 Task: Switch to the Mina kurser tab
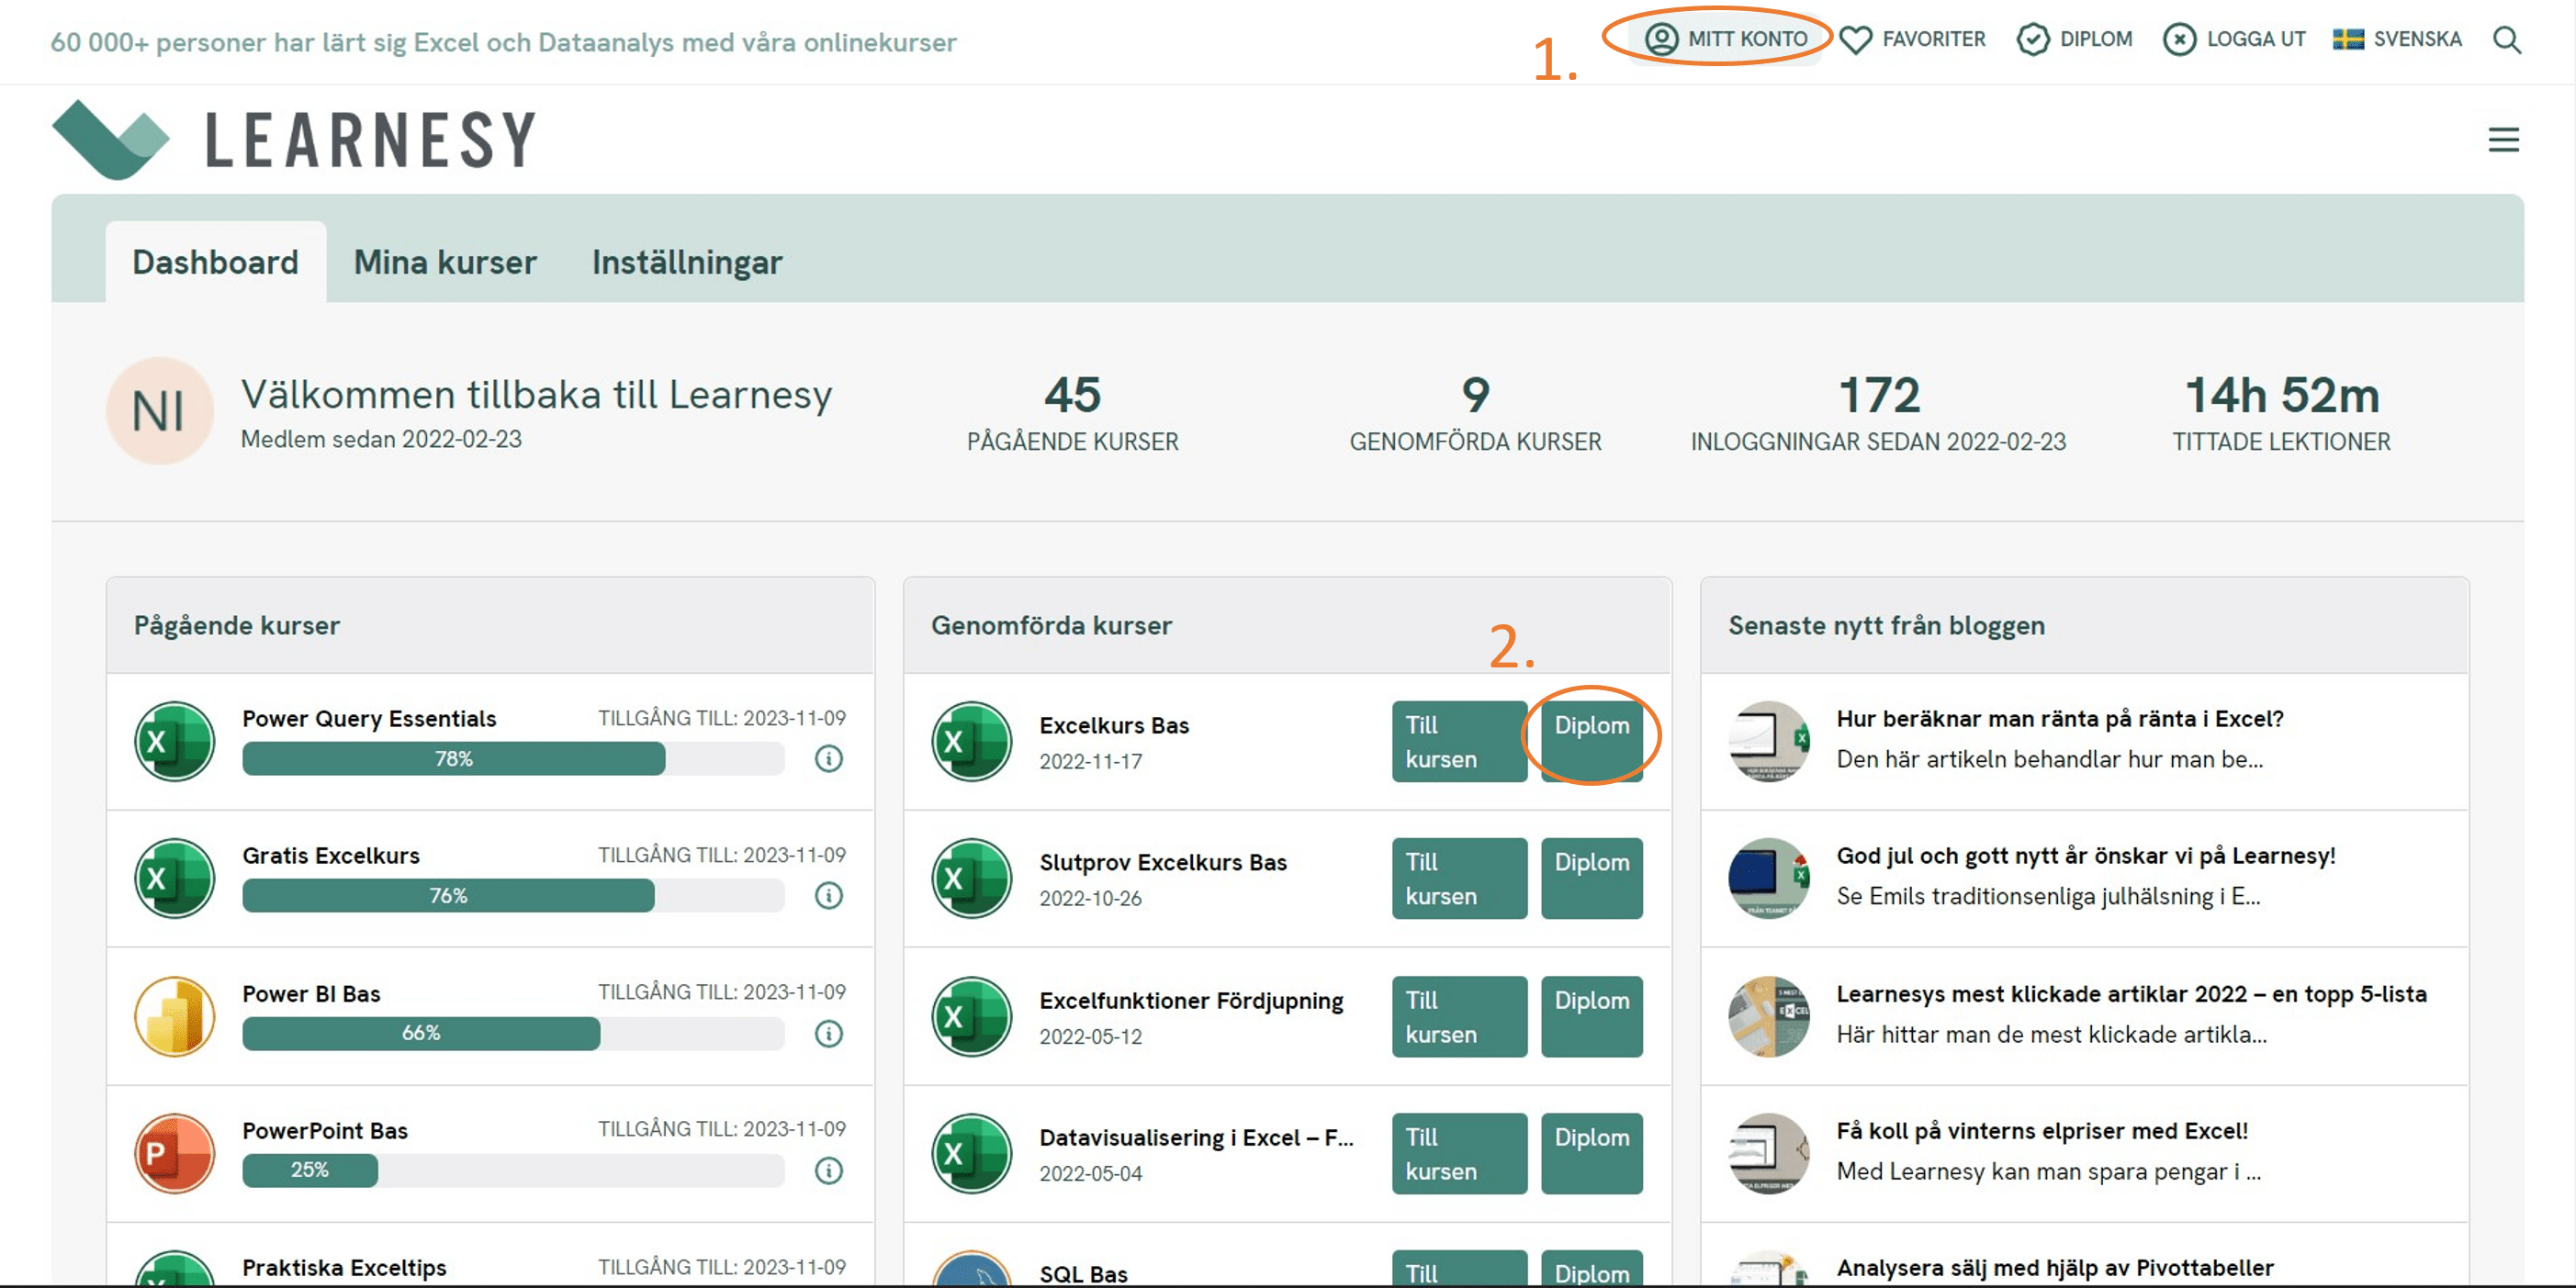point(445,262)
